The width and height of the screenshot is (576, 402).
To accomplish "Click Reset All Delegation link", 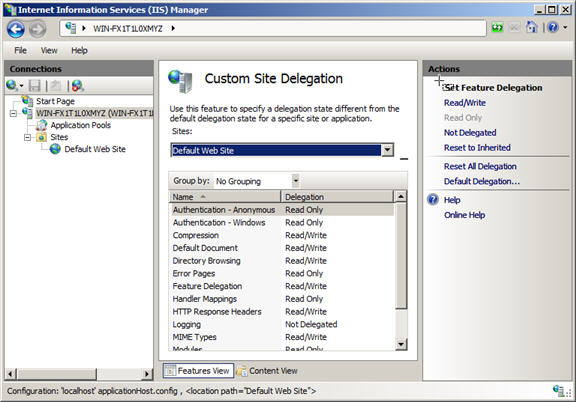I will point(480,166).
